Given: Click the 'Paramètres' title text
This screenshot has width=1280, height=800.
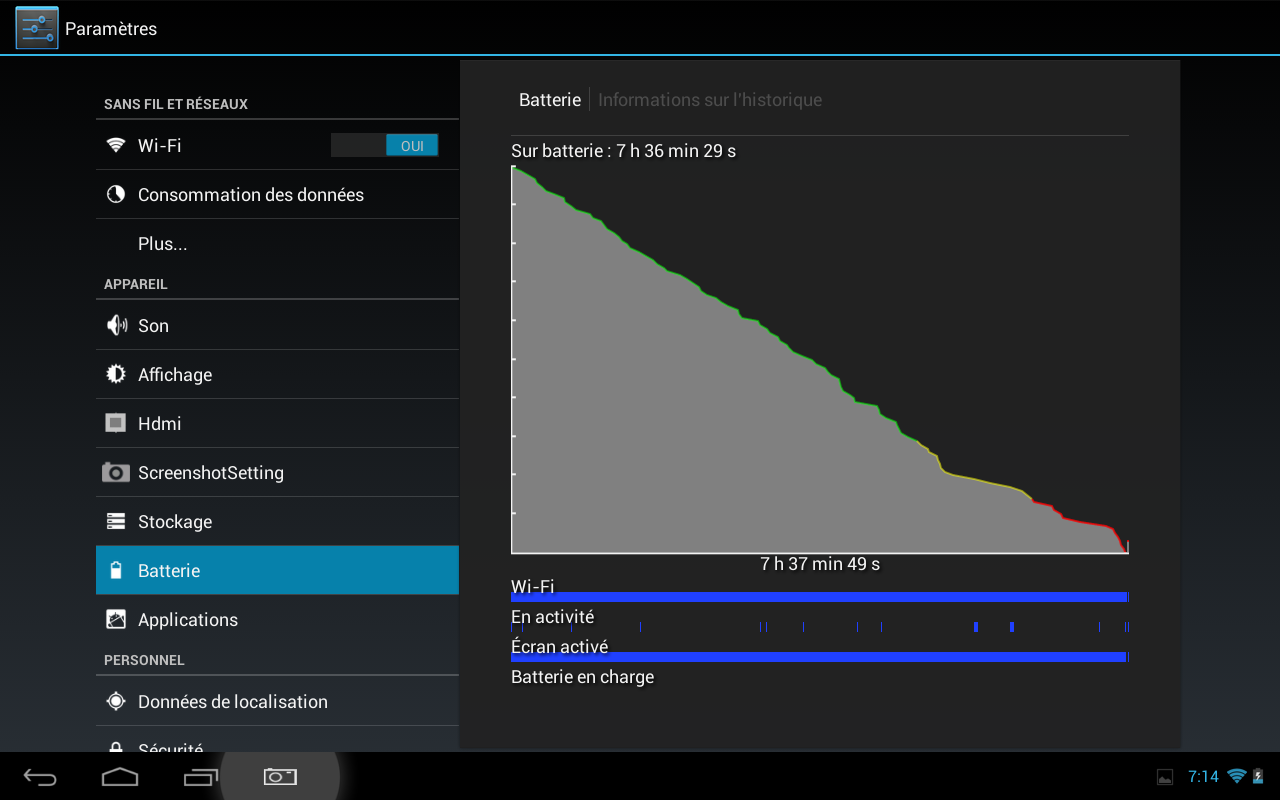Looking at the screenshot, I should coord(111,29).
